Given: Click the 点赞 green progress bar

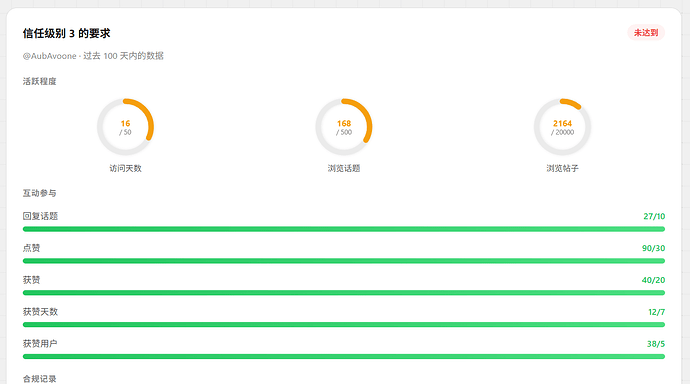Looking at the screenshot, I should pos(344,261).
